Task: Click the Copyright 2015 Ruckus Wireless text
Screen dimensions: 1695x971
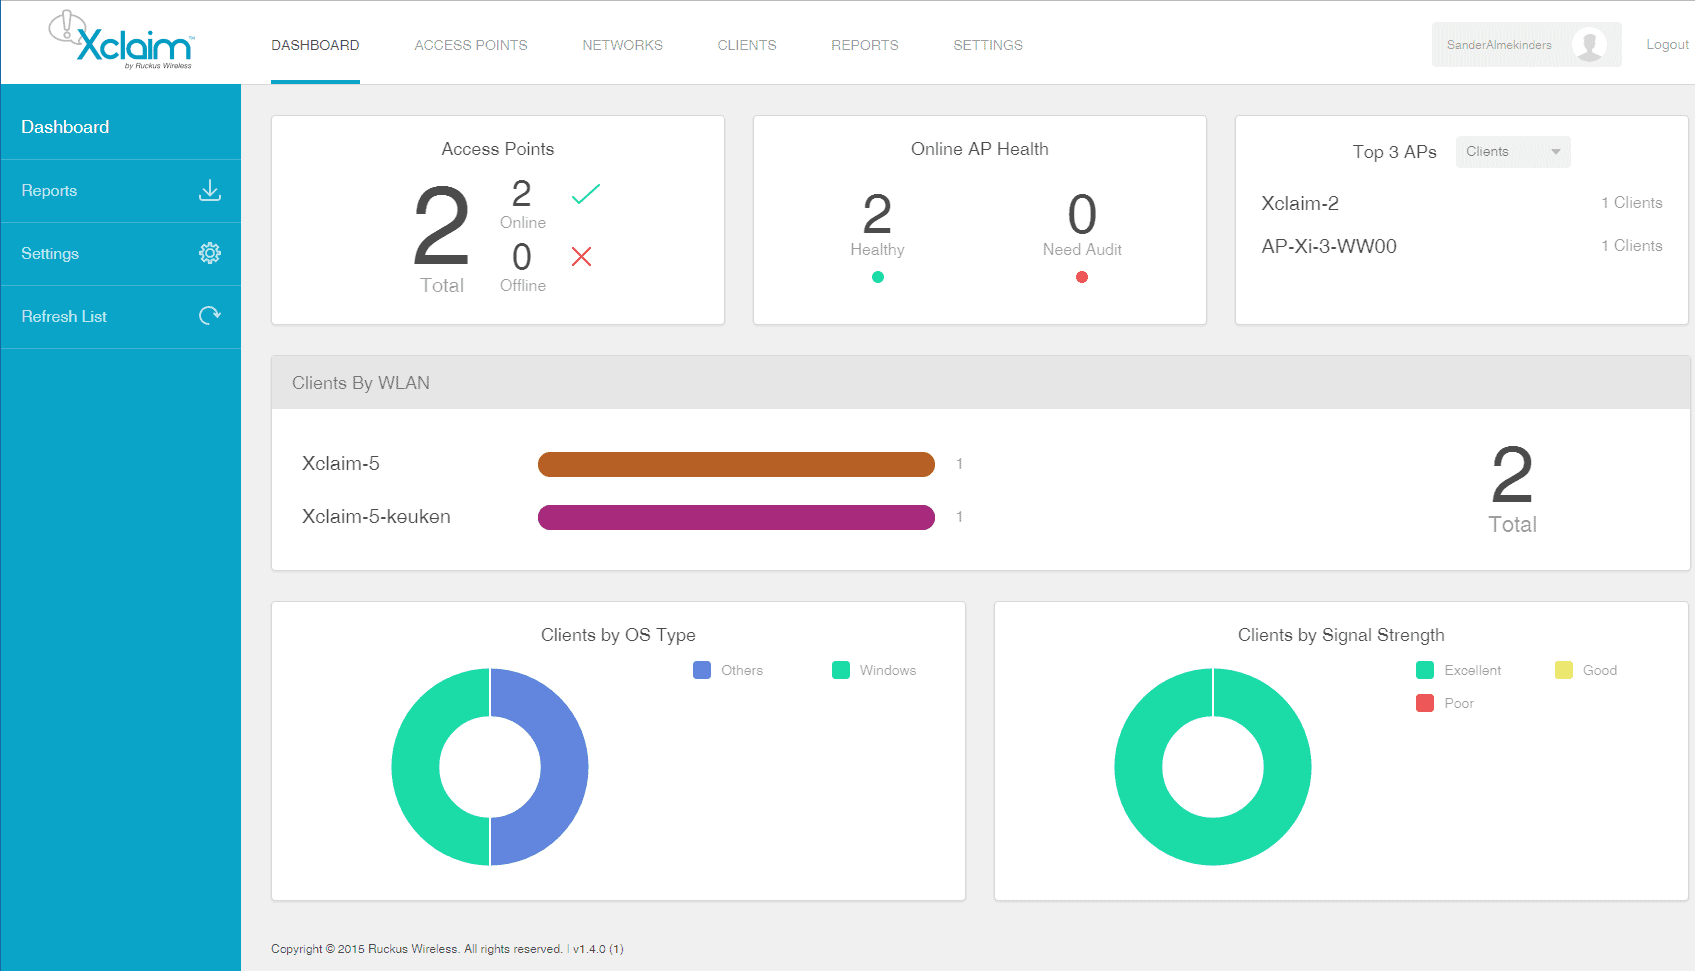Action: (x=417, y=949)
